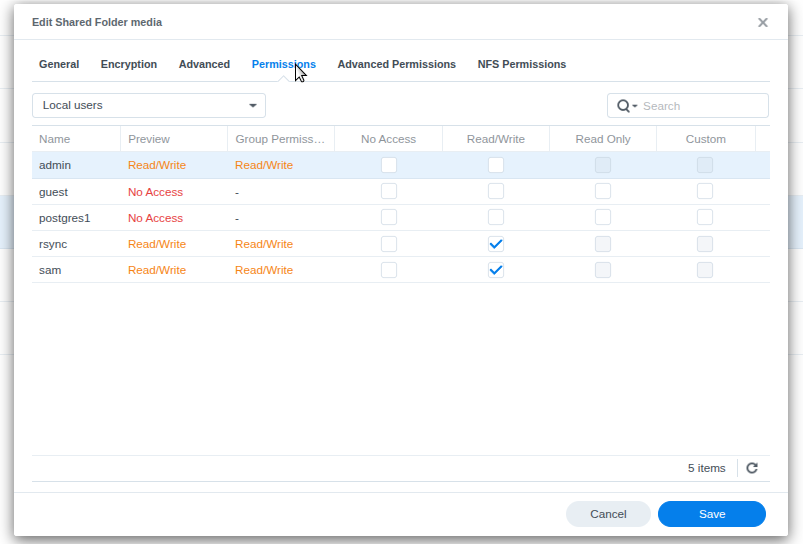Sort by the Name column header

point(55,139)
